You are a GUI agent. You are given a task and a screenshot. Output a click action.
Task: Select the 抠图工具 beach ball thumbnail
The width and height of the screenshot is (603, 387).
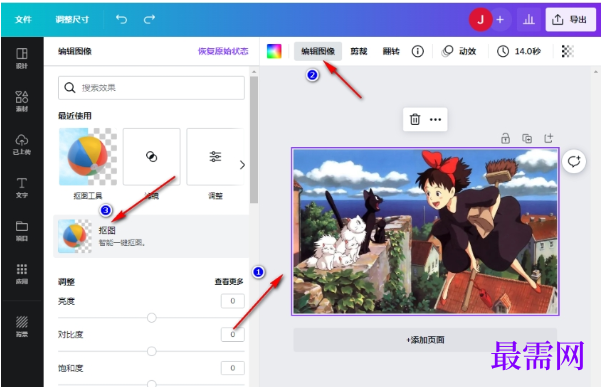88,157
